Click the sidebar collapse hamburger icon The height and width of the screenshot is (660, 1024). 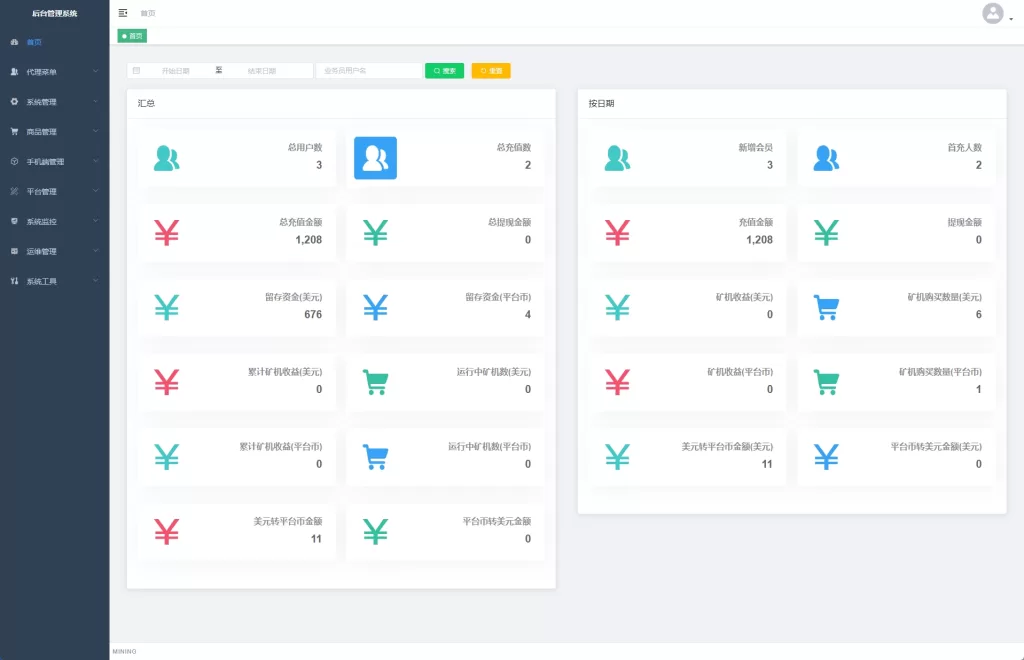(x=123, y=13)
